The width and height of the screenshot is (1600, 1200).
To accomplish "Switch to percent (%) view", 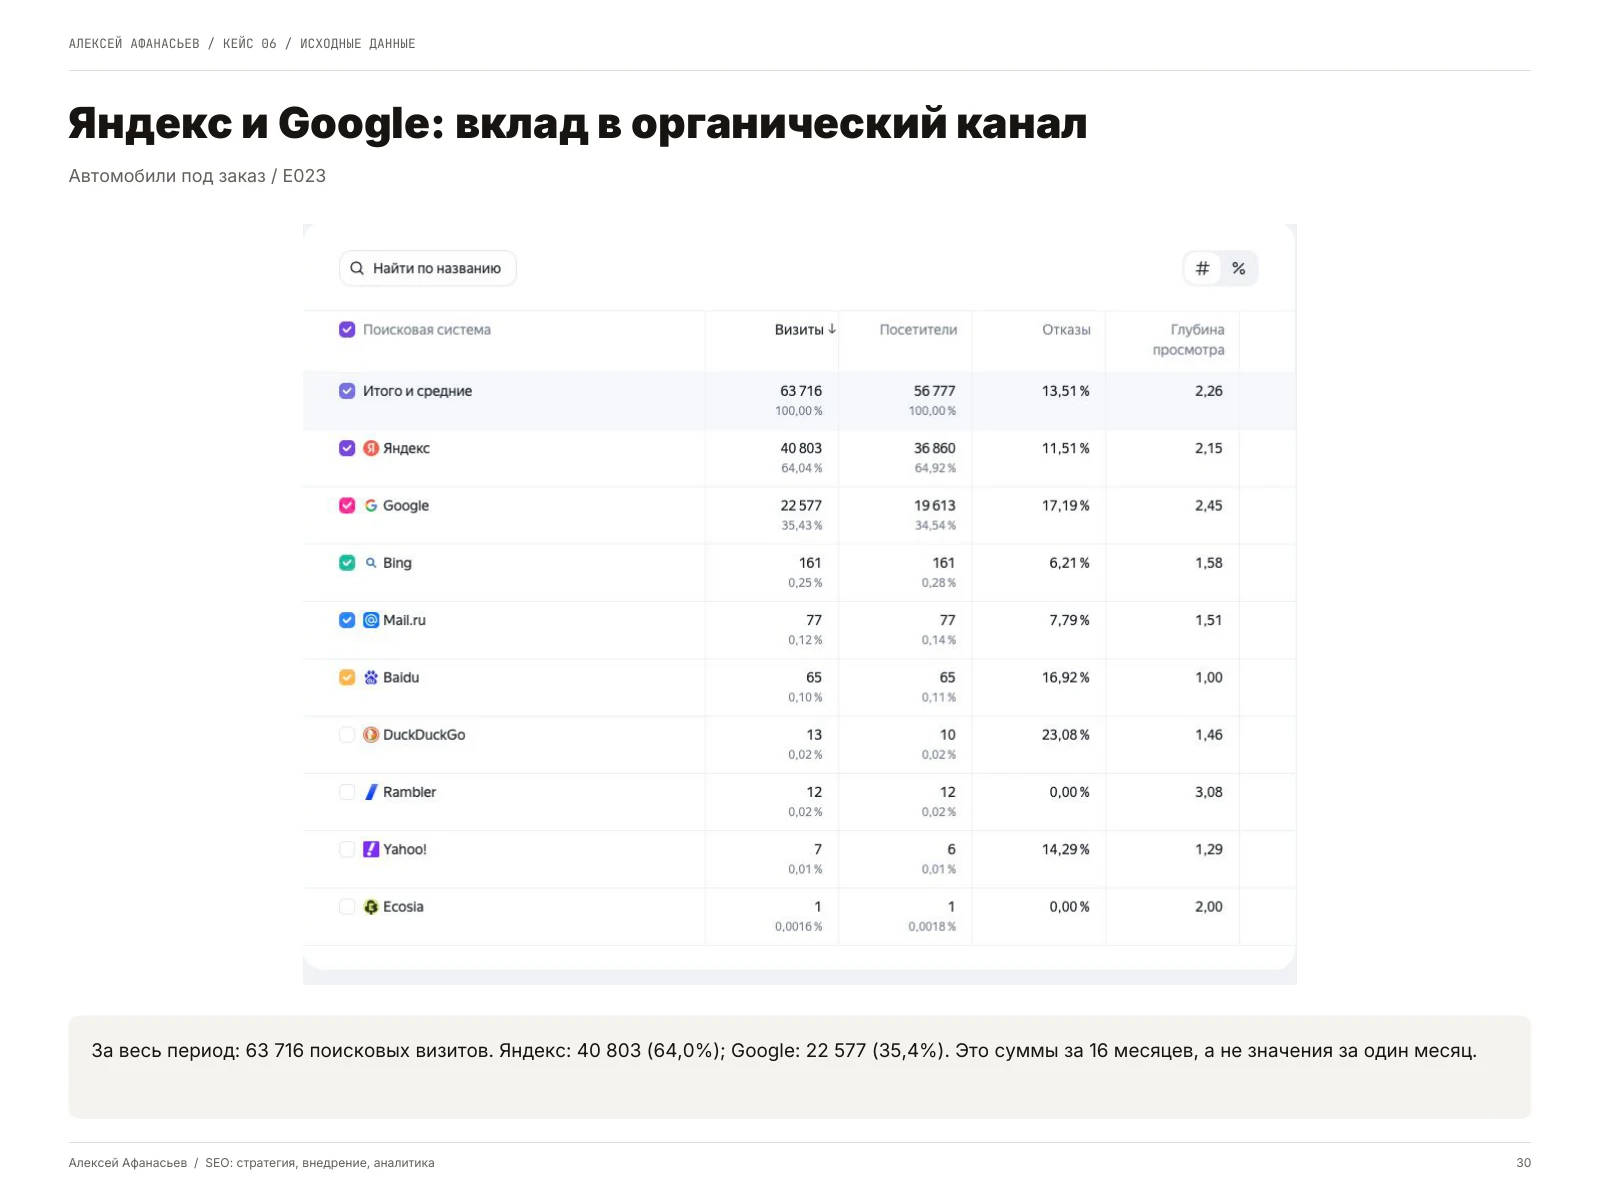I will [x=1239, y=268].
